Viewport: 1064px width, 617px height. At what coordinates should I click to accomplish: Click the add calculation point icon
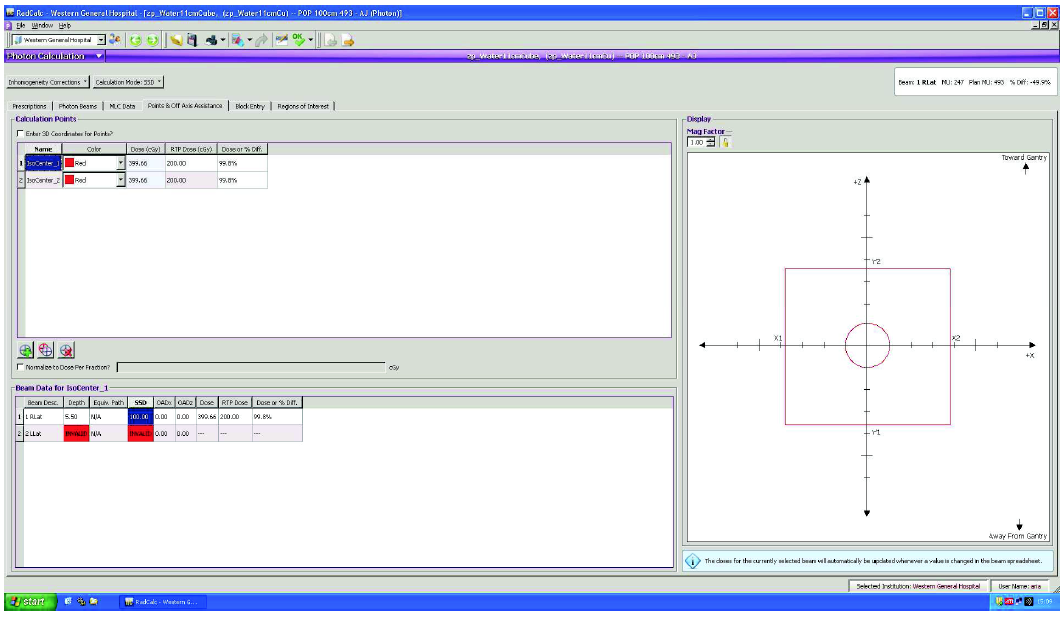26,350
